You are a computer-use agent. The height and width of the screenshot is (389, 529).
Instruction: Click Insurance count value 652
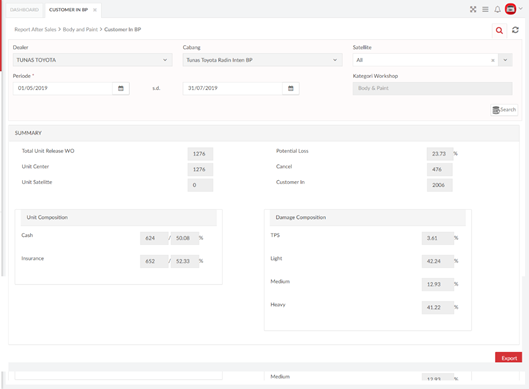154,261
